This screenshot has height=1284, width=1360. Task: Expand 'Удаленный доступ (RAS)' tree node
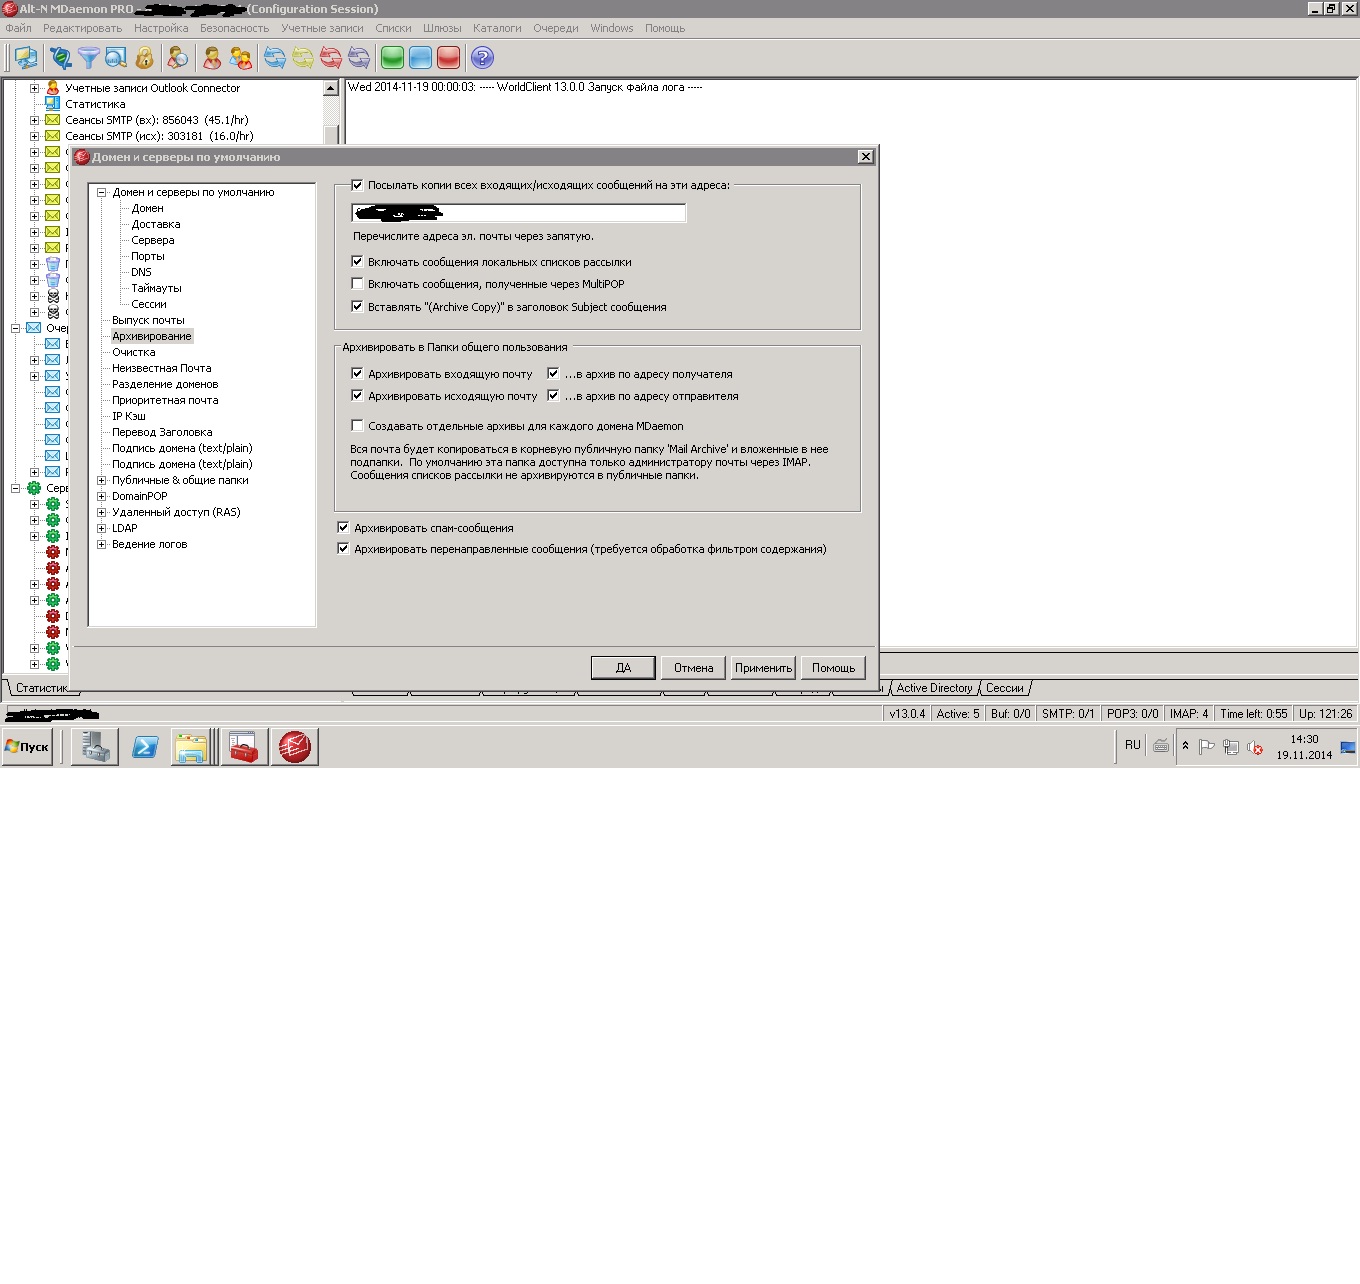coord(101,512)
